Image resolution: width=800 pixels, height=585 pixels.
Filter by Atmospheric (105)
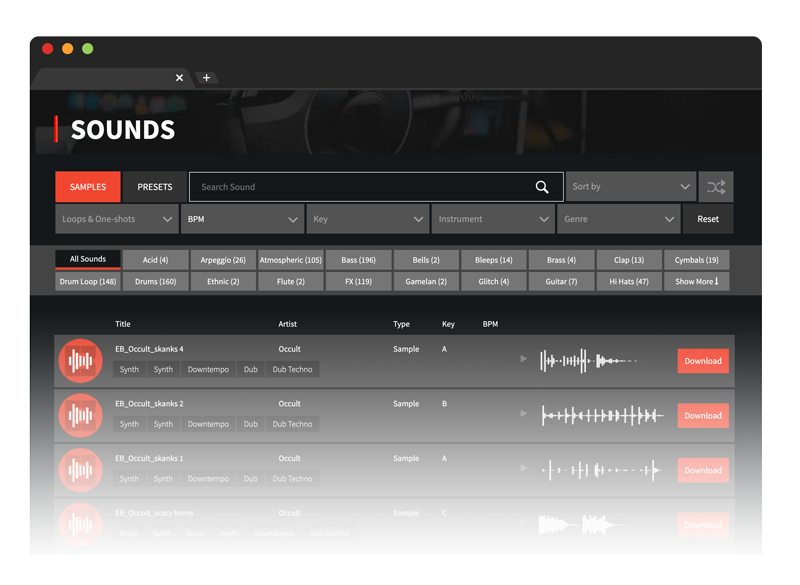click(x=291, y=260)
